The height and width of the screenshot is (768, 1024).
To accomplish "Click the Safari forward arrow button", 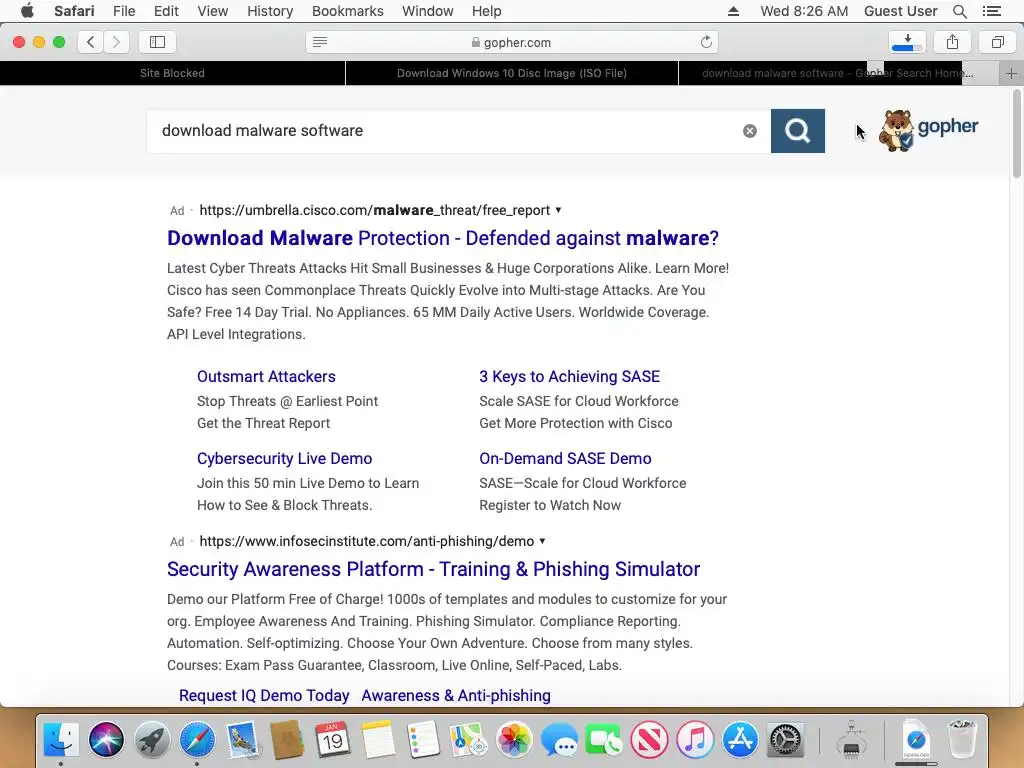I will point(116,42).
